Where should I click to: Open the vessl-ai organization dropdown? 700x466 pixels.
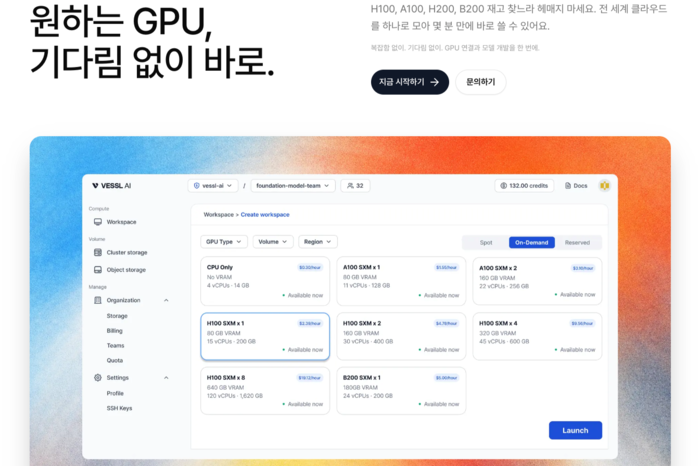(x=212, y=186)
